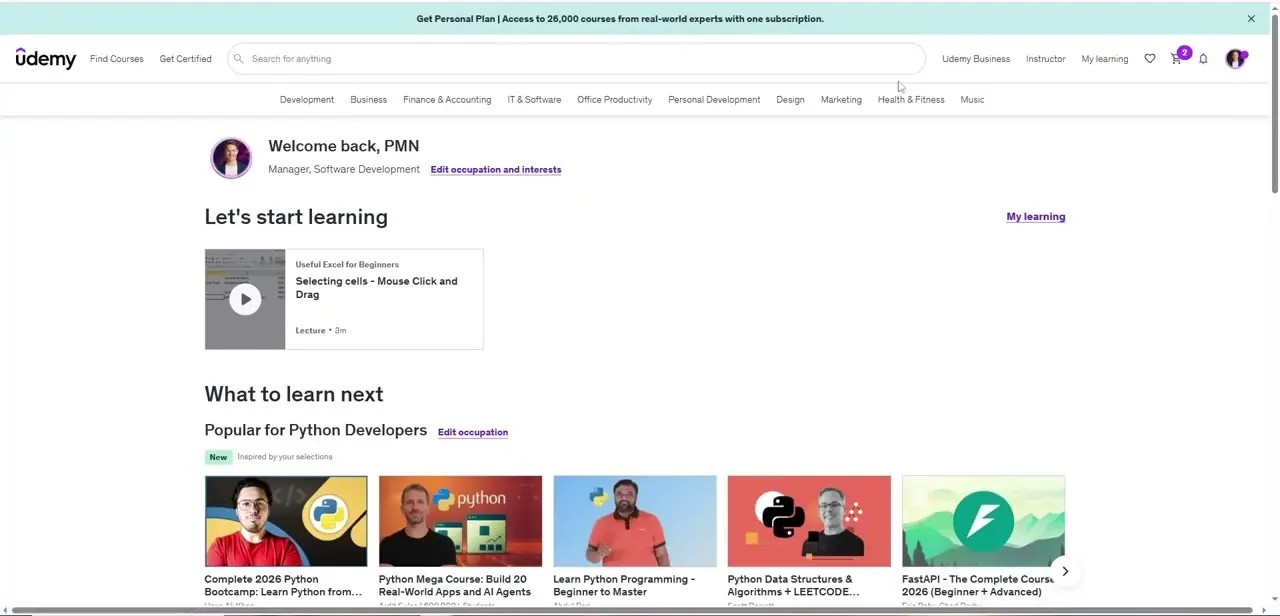Open My learning in header
Screen dimensions: 1280x616
pos(1105,59)
